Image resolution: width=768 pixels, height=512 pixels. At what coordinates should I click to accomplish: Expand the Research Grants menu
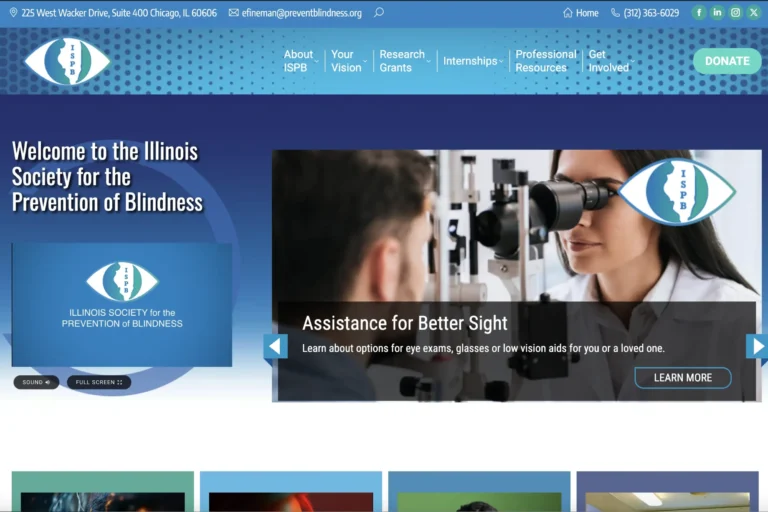pyautogui.click(x=405, y=61)
